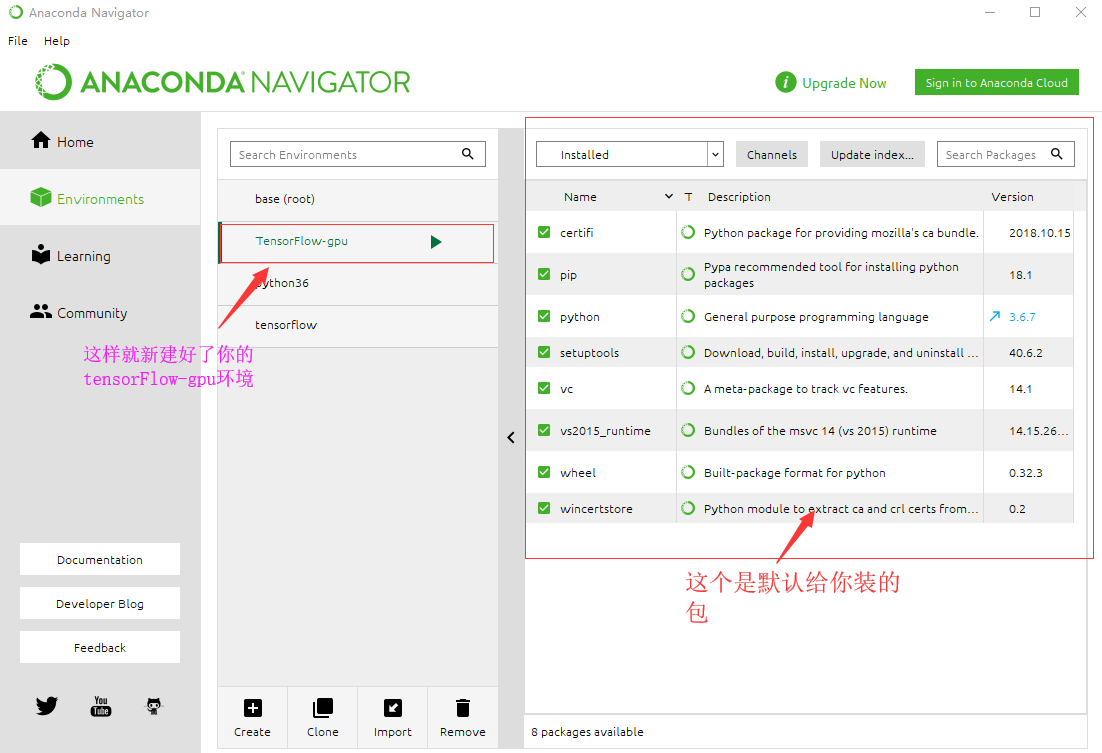Click the Upgrade Now info icon
Screen dimensions: 1102x753
point(786,82)
